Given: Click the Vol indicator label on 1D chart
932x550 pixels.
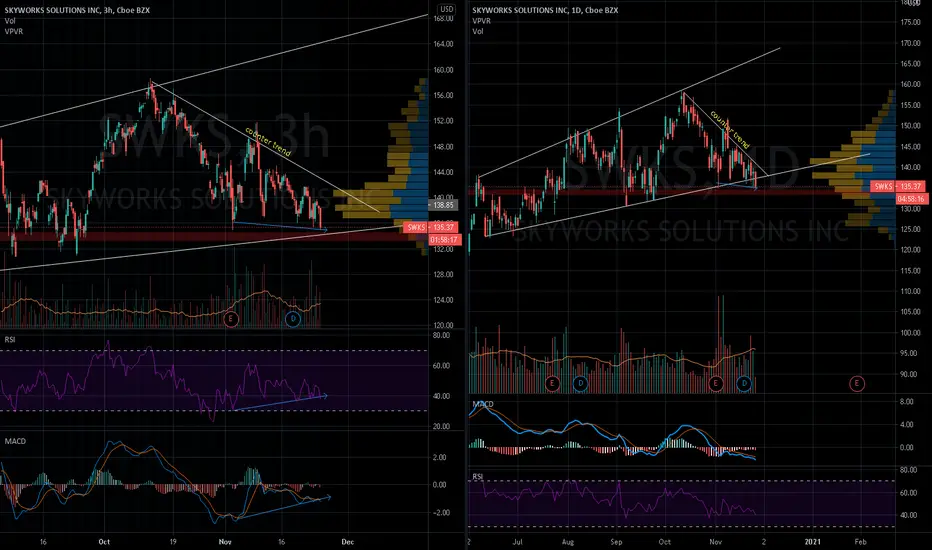Looking at the screenshot, I should tap(478, 31).
